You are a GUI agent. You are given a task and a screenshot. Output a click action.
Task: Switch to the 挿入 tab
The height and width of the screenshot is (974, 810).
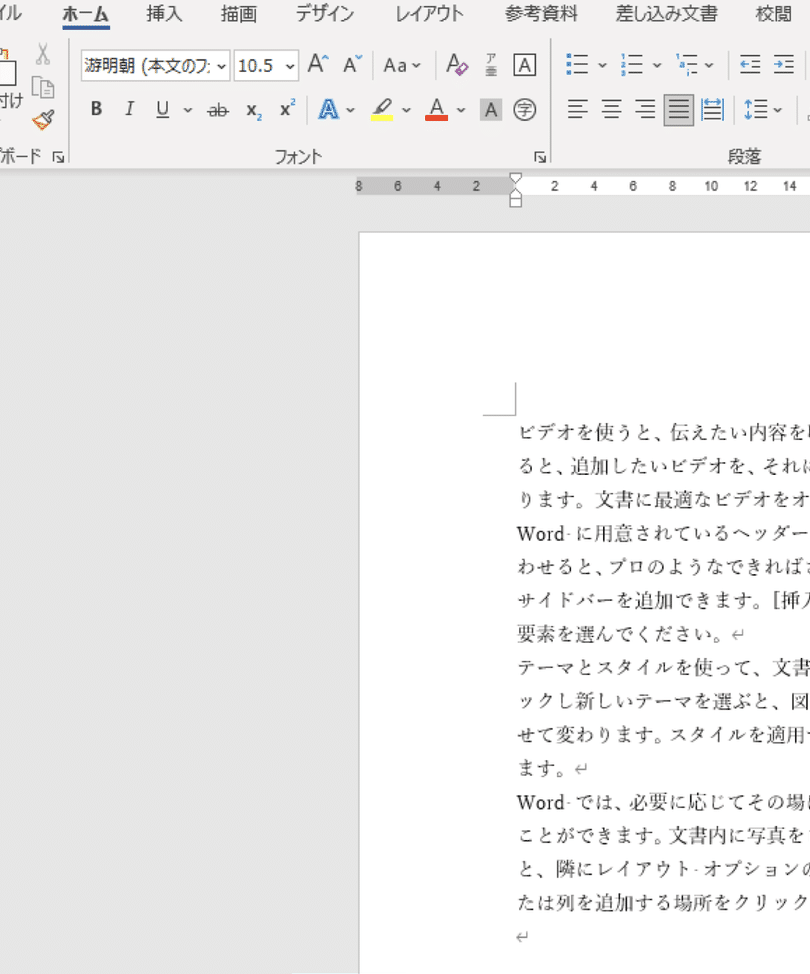click(164, 14)
